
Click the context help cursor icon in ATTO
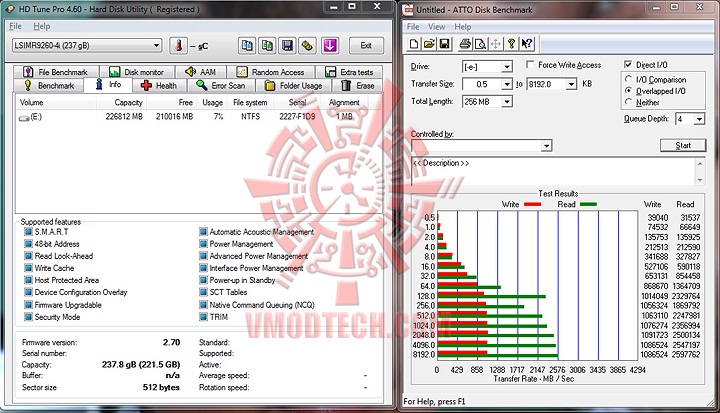coord(527,44)
